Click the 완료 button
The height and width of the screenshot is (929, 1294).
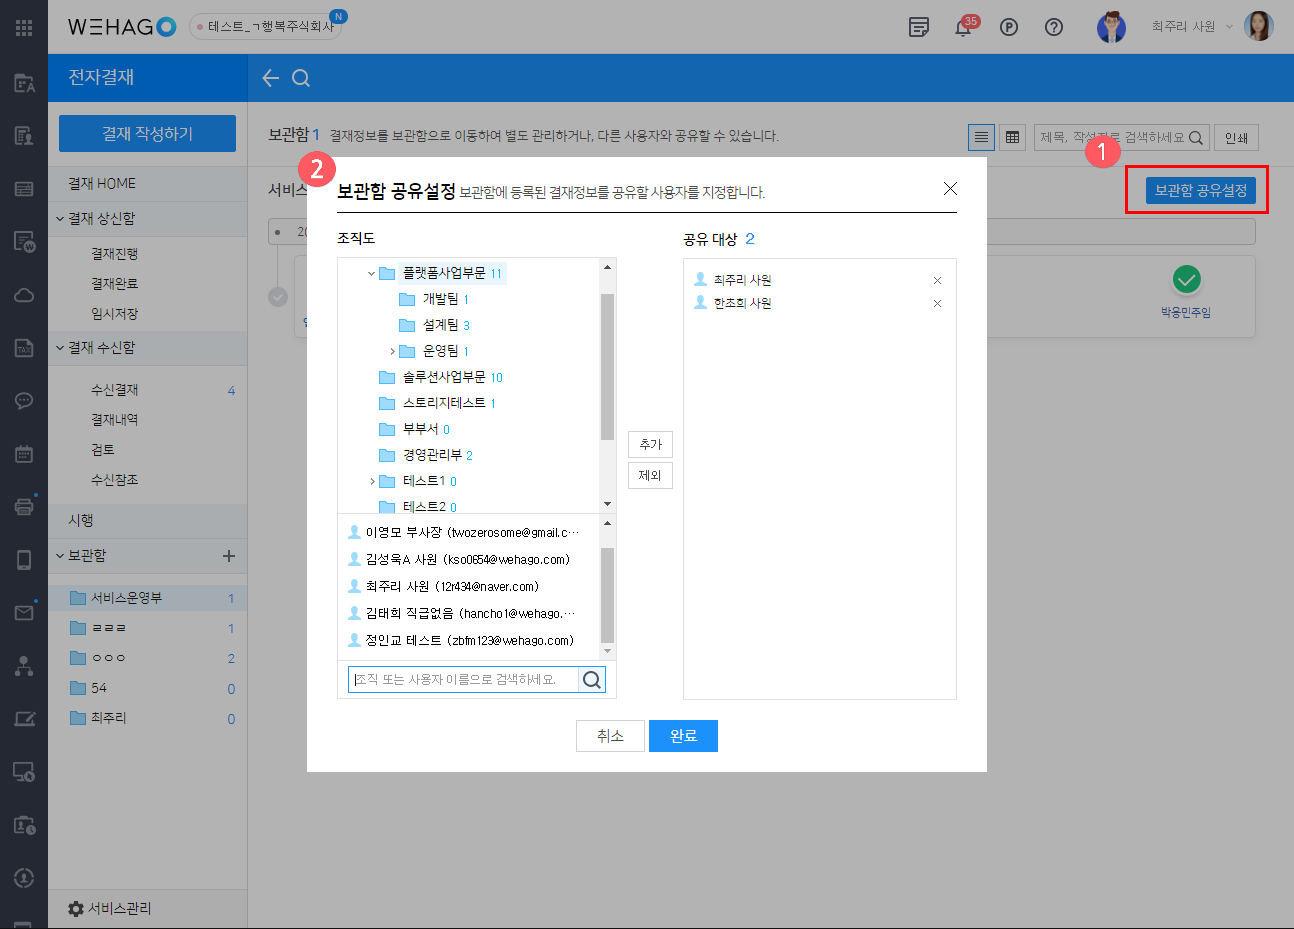coord(683,736)
